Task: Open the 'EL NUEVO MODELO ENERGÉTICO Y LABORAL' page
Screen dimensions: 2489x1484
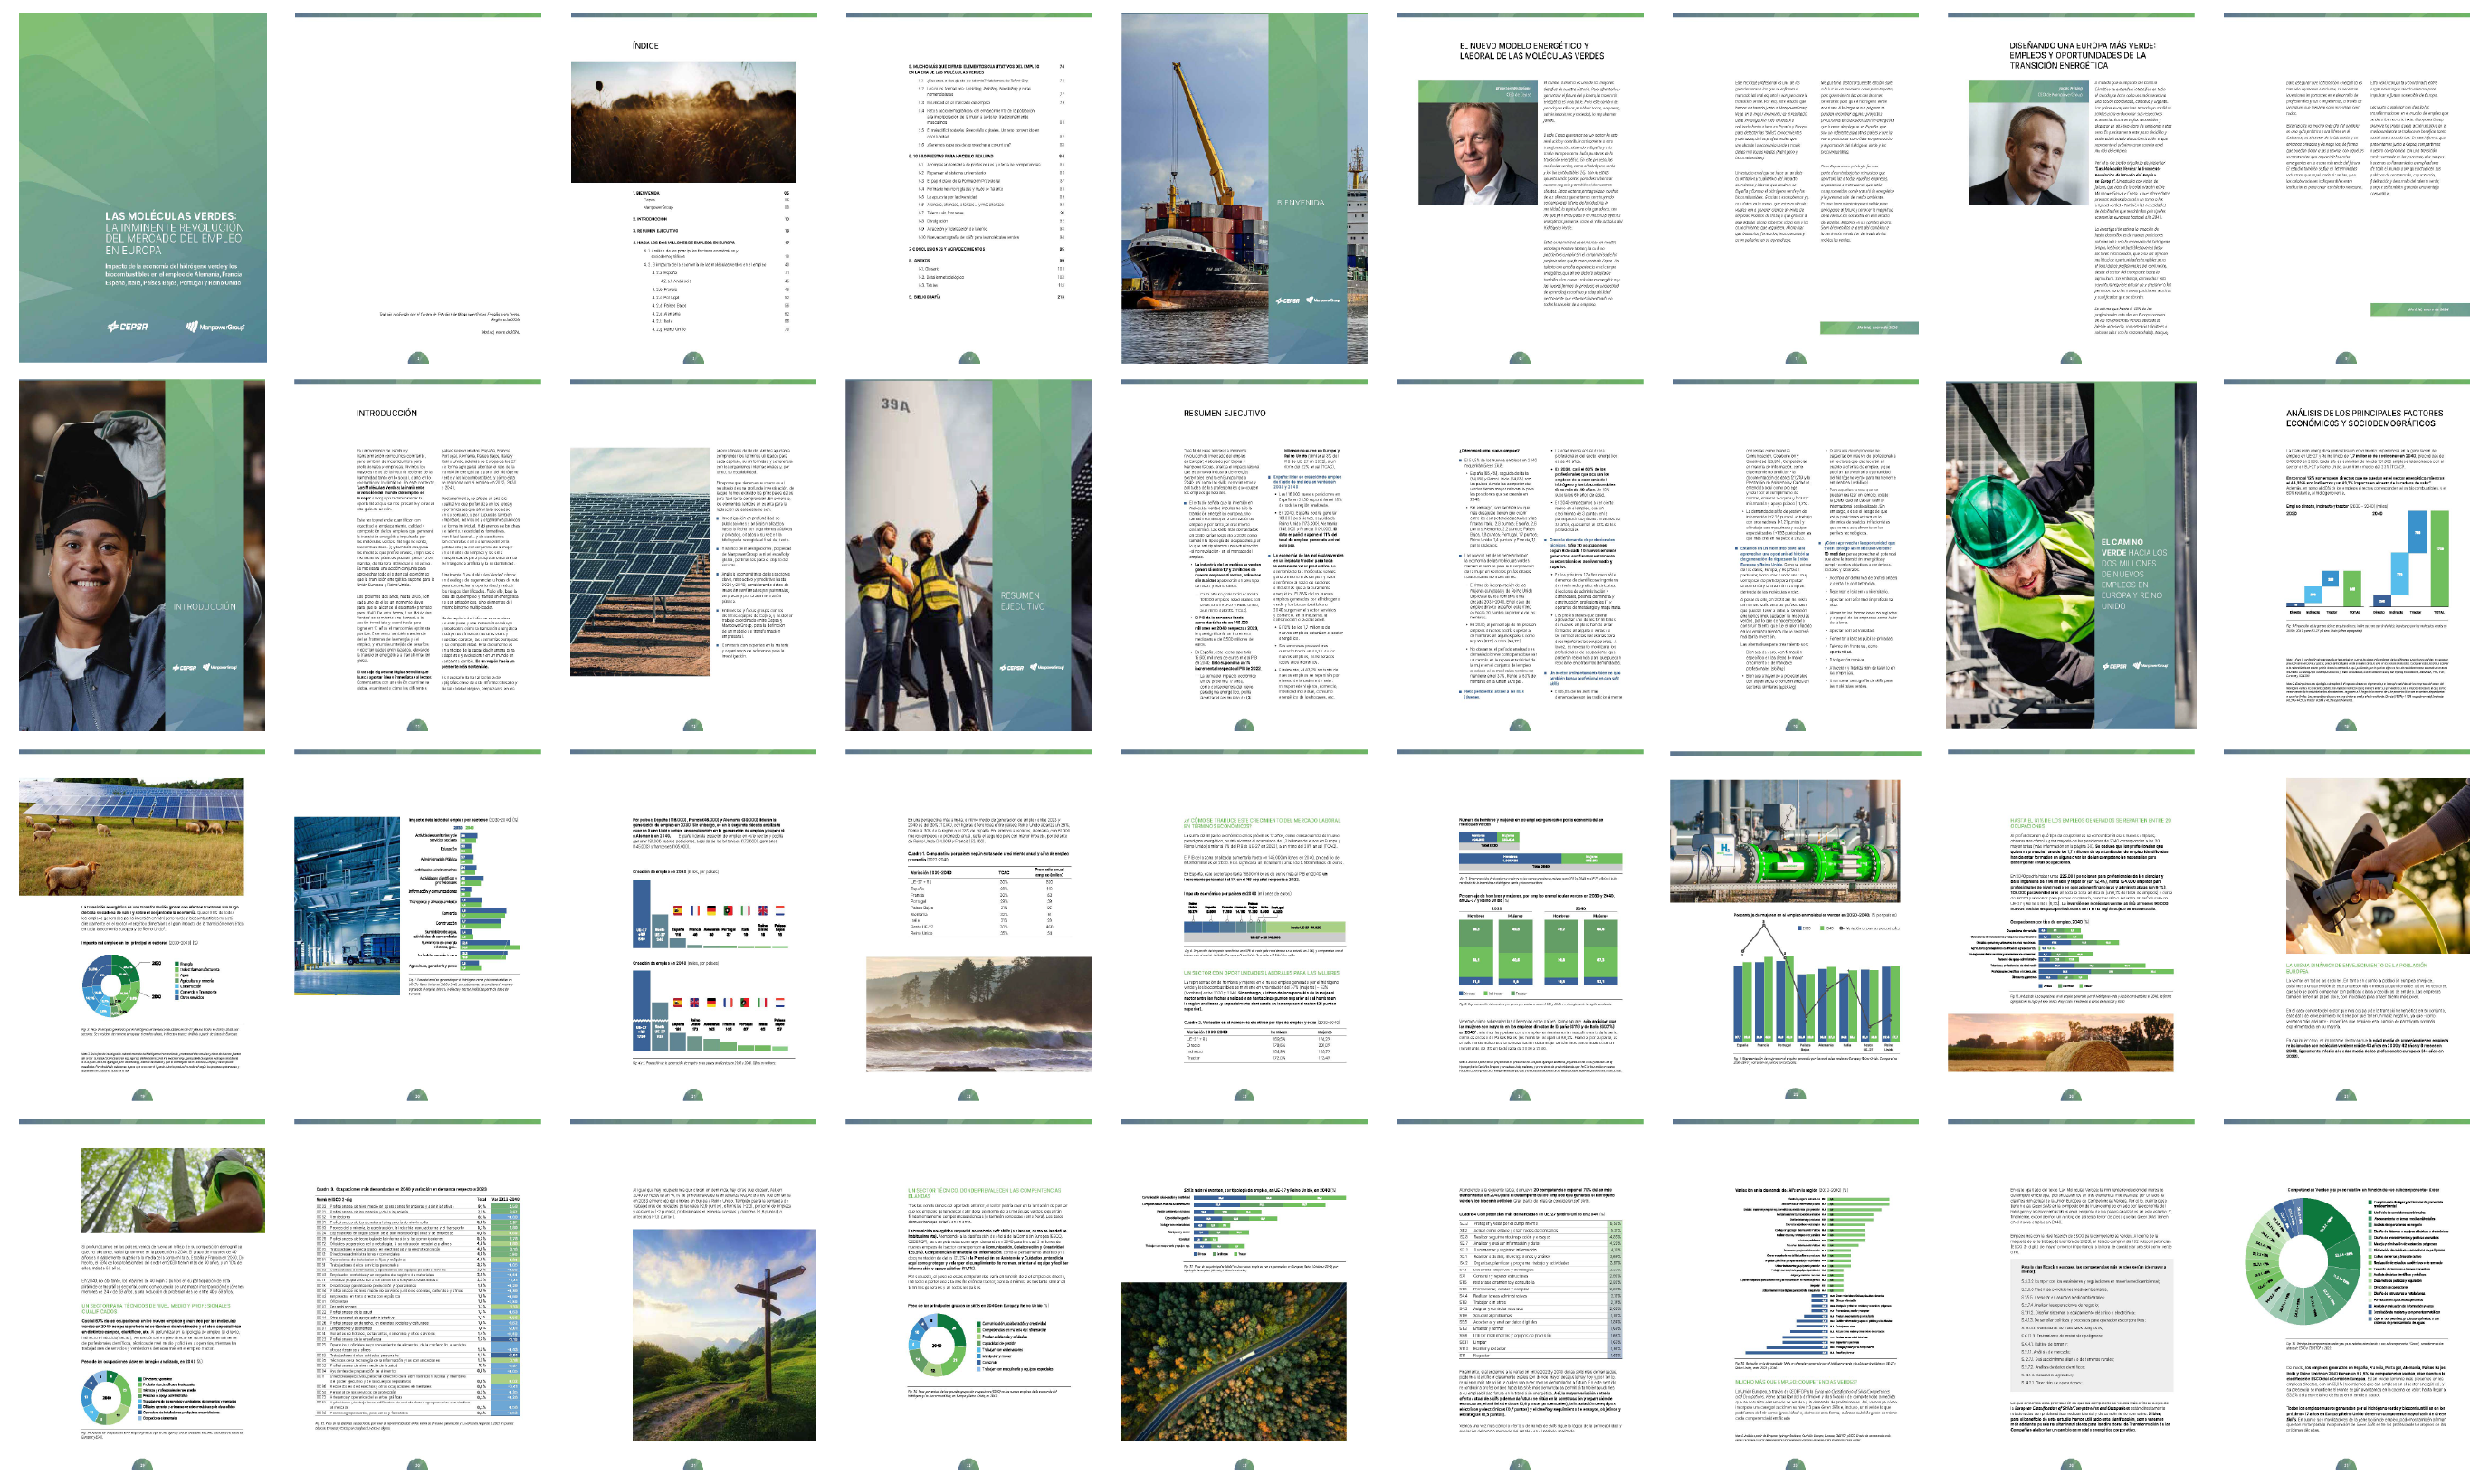Action: tap(1519, 188)
